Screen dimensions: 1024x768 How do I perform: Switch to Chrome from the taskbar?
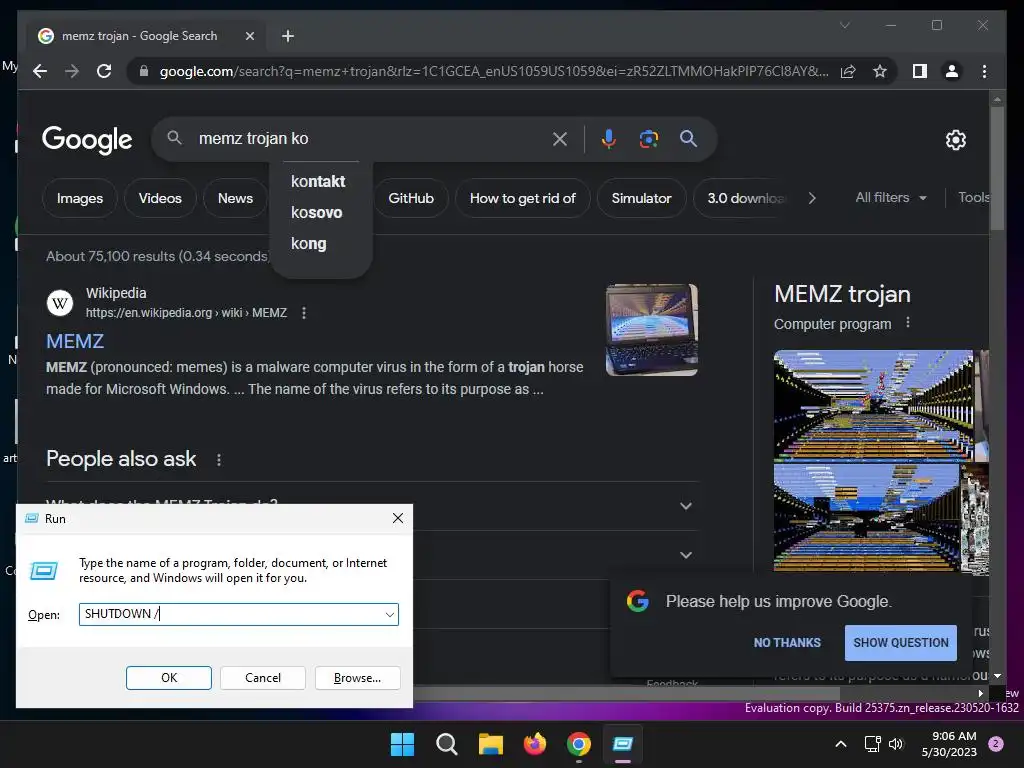pyautogui.click(x=579, y=744)
